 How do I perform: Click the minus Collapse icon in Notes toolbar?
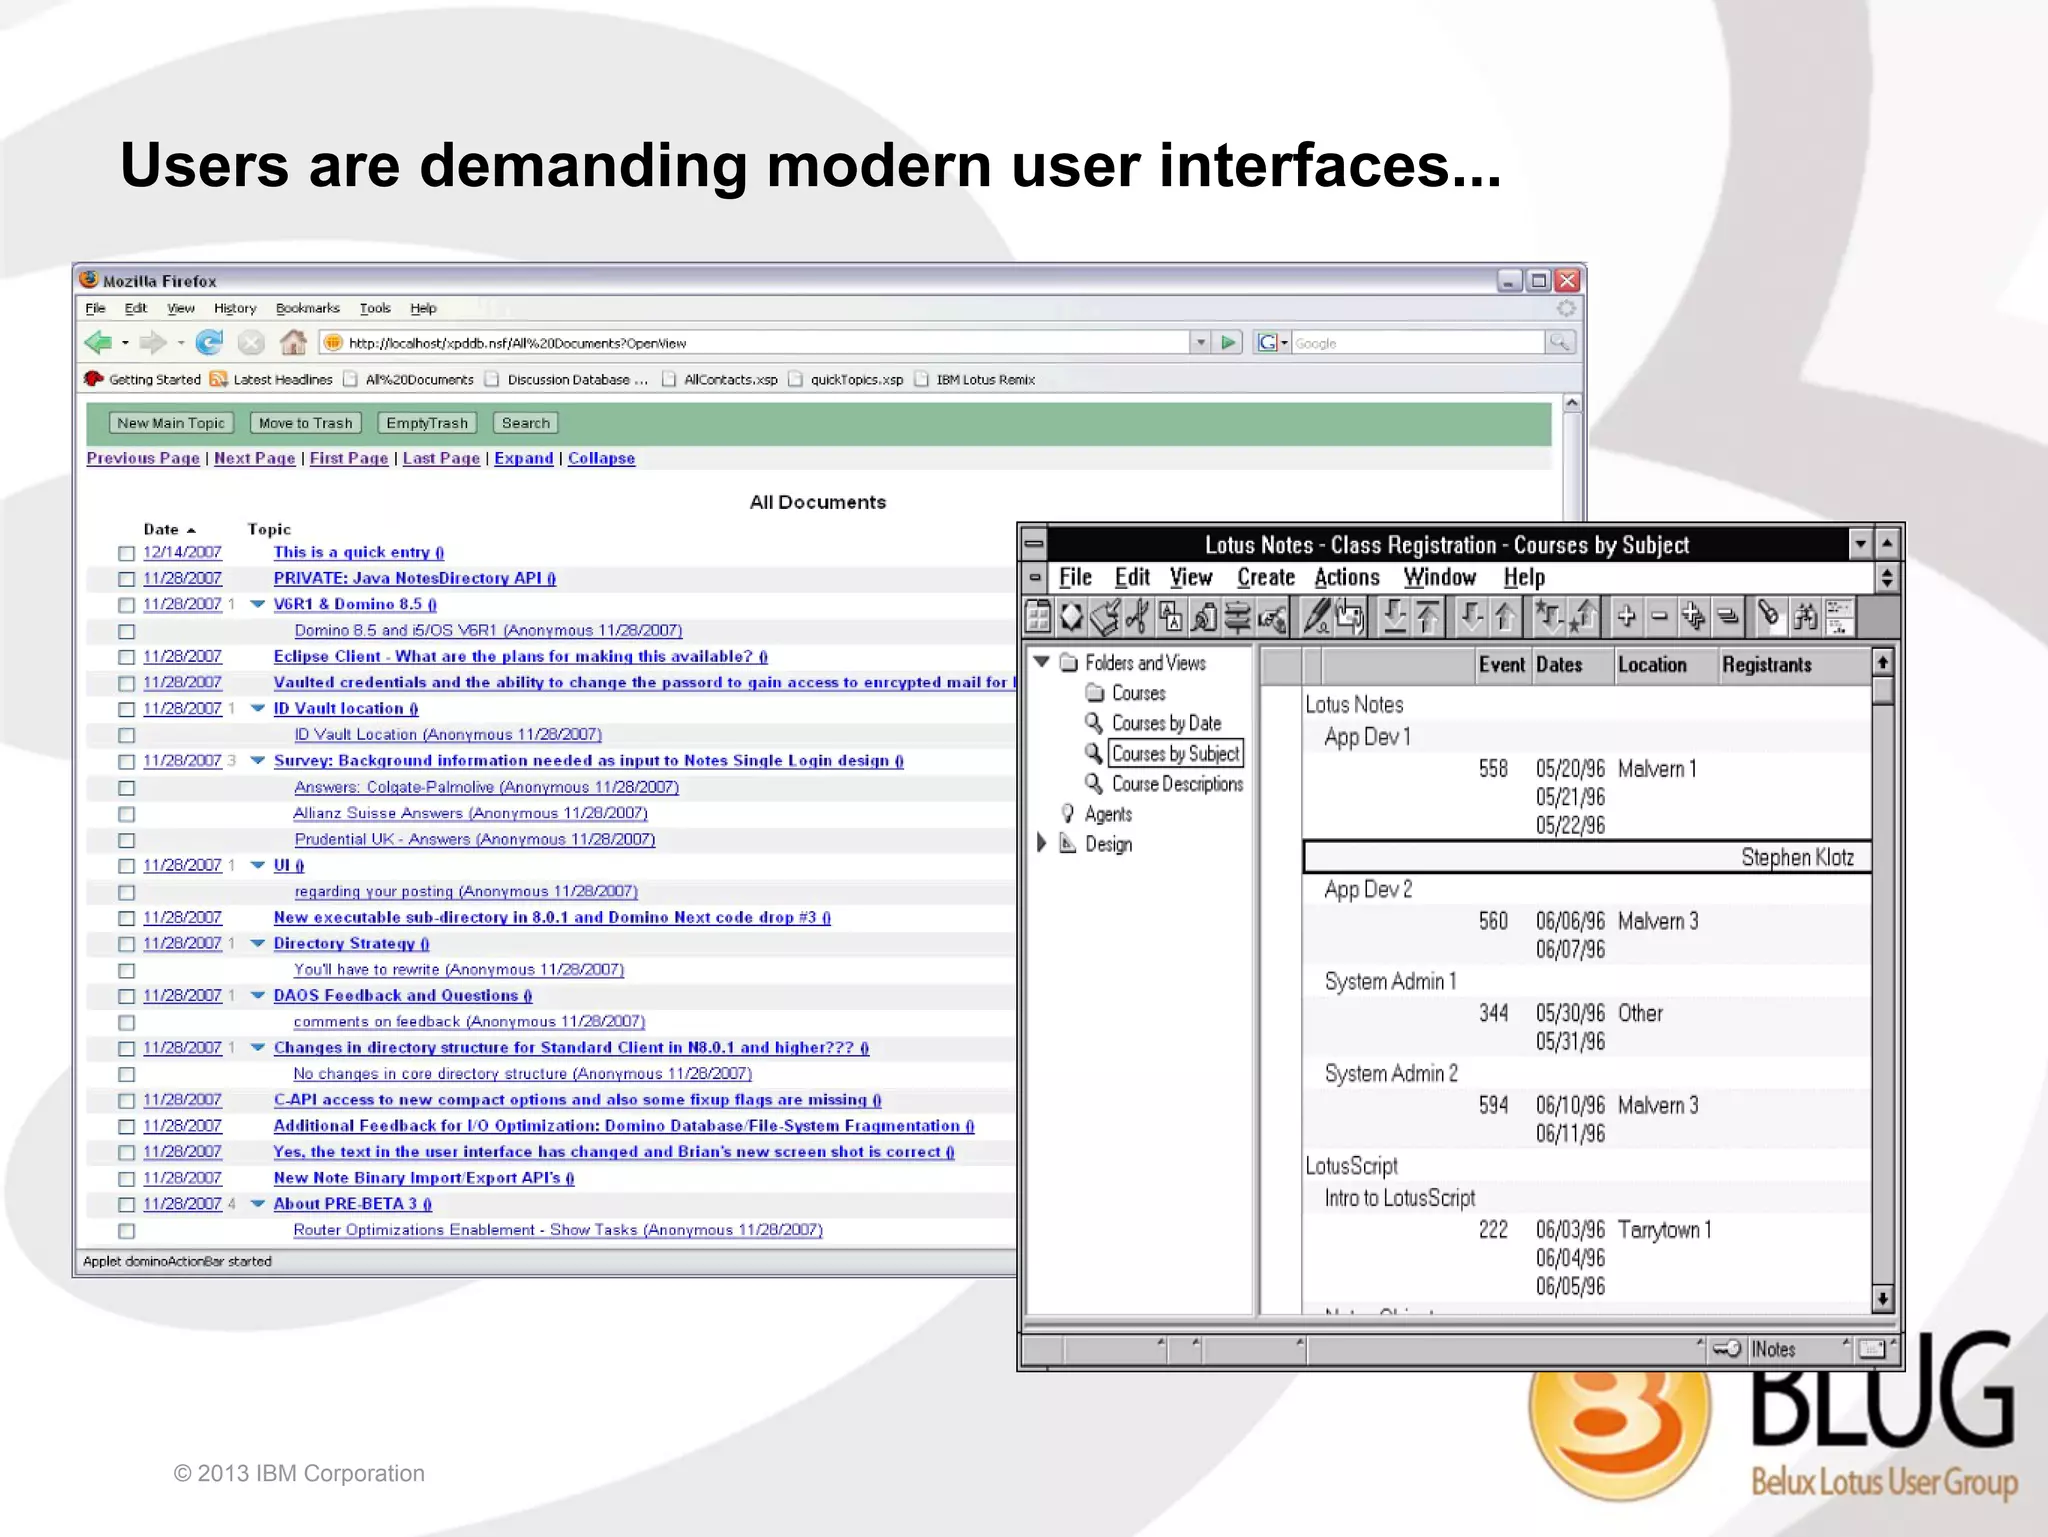click(x=1660, y=617)
